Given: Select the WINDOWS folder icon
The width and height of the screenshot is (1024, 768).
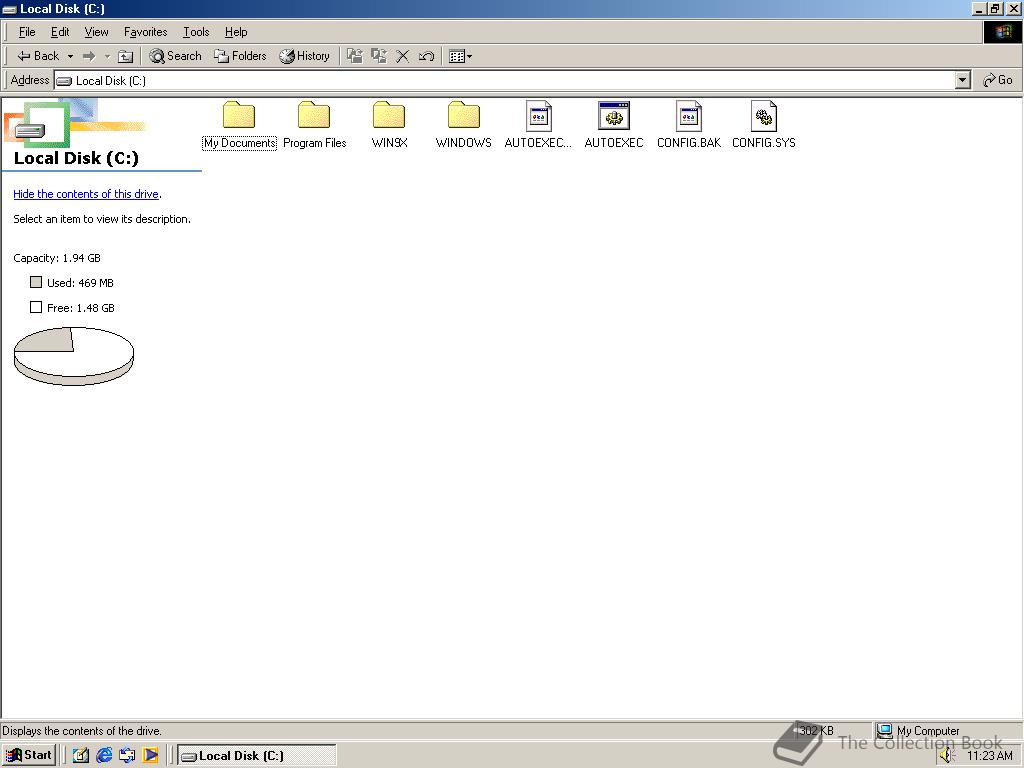Looking at the screenshot, I should [x=464, y=116].
